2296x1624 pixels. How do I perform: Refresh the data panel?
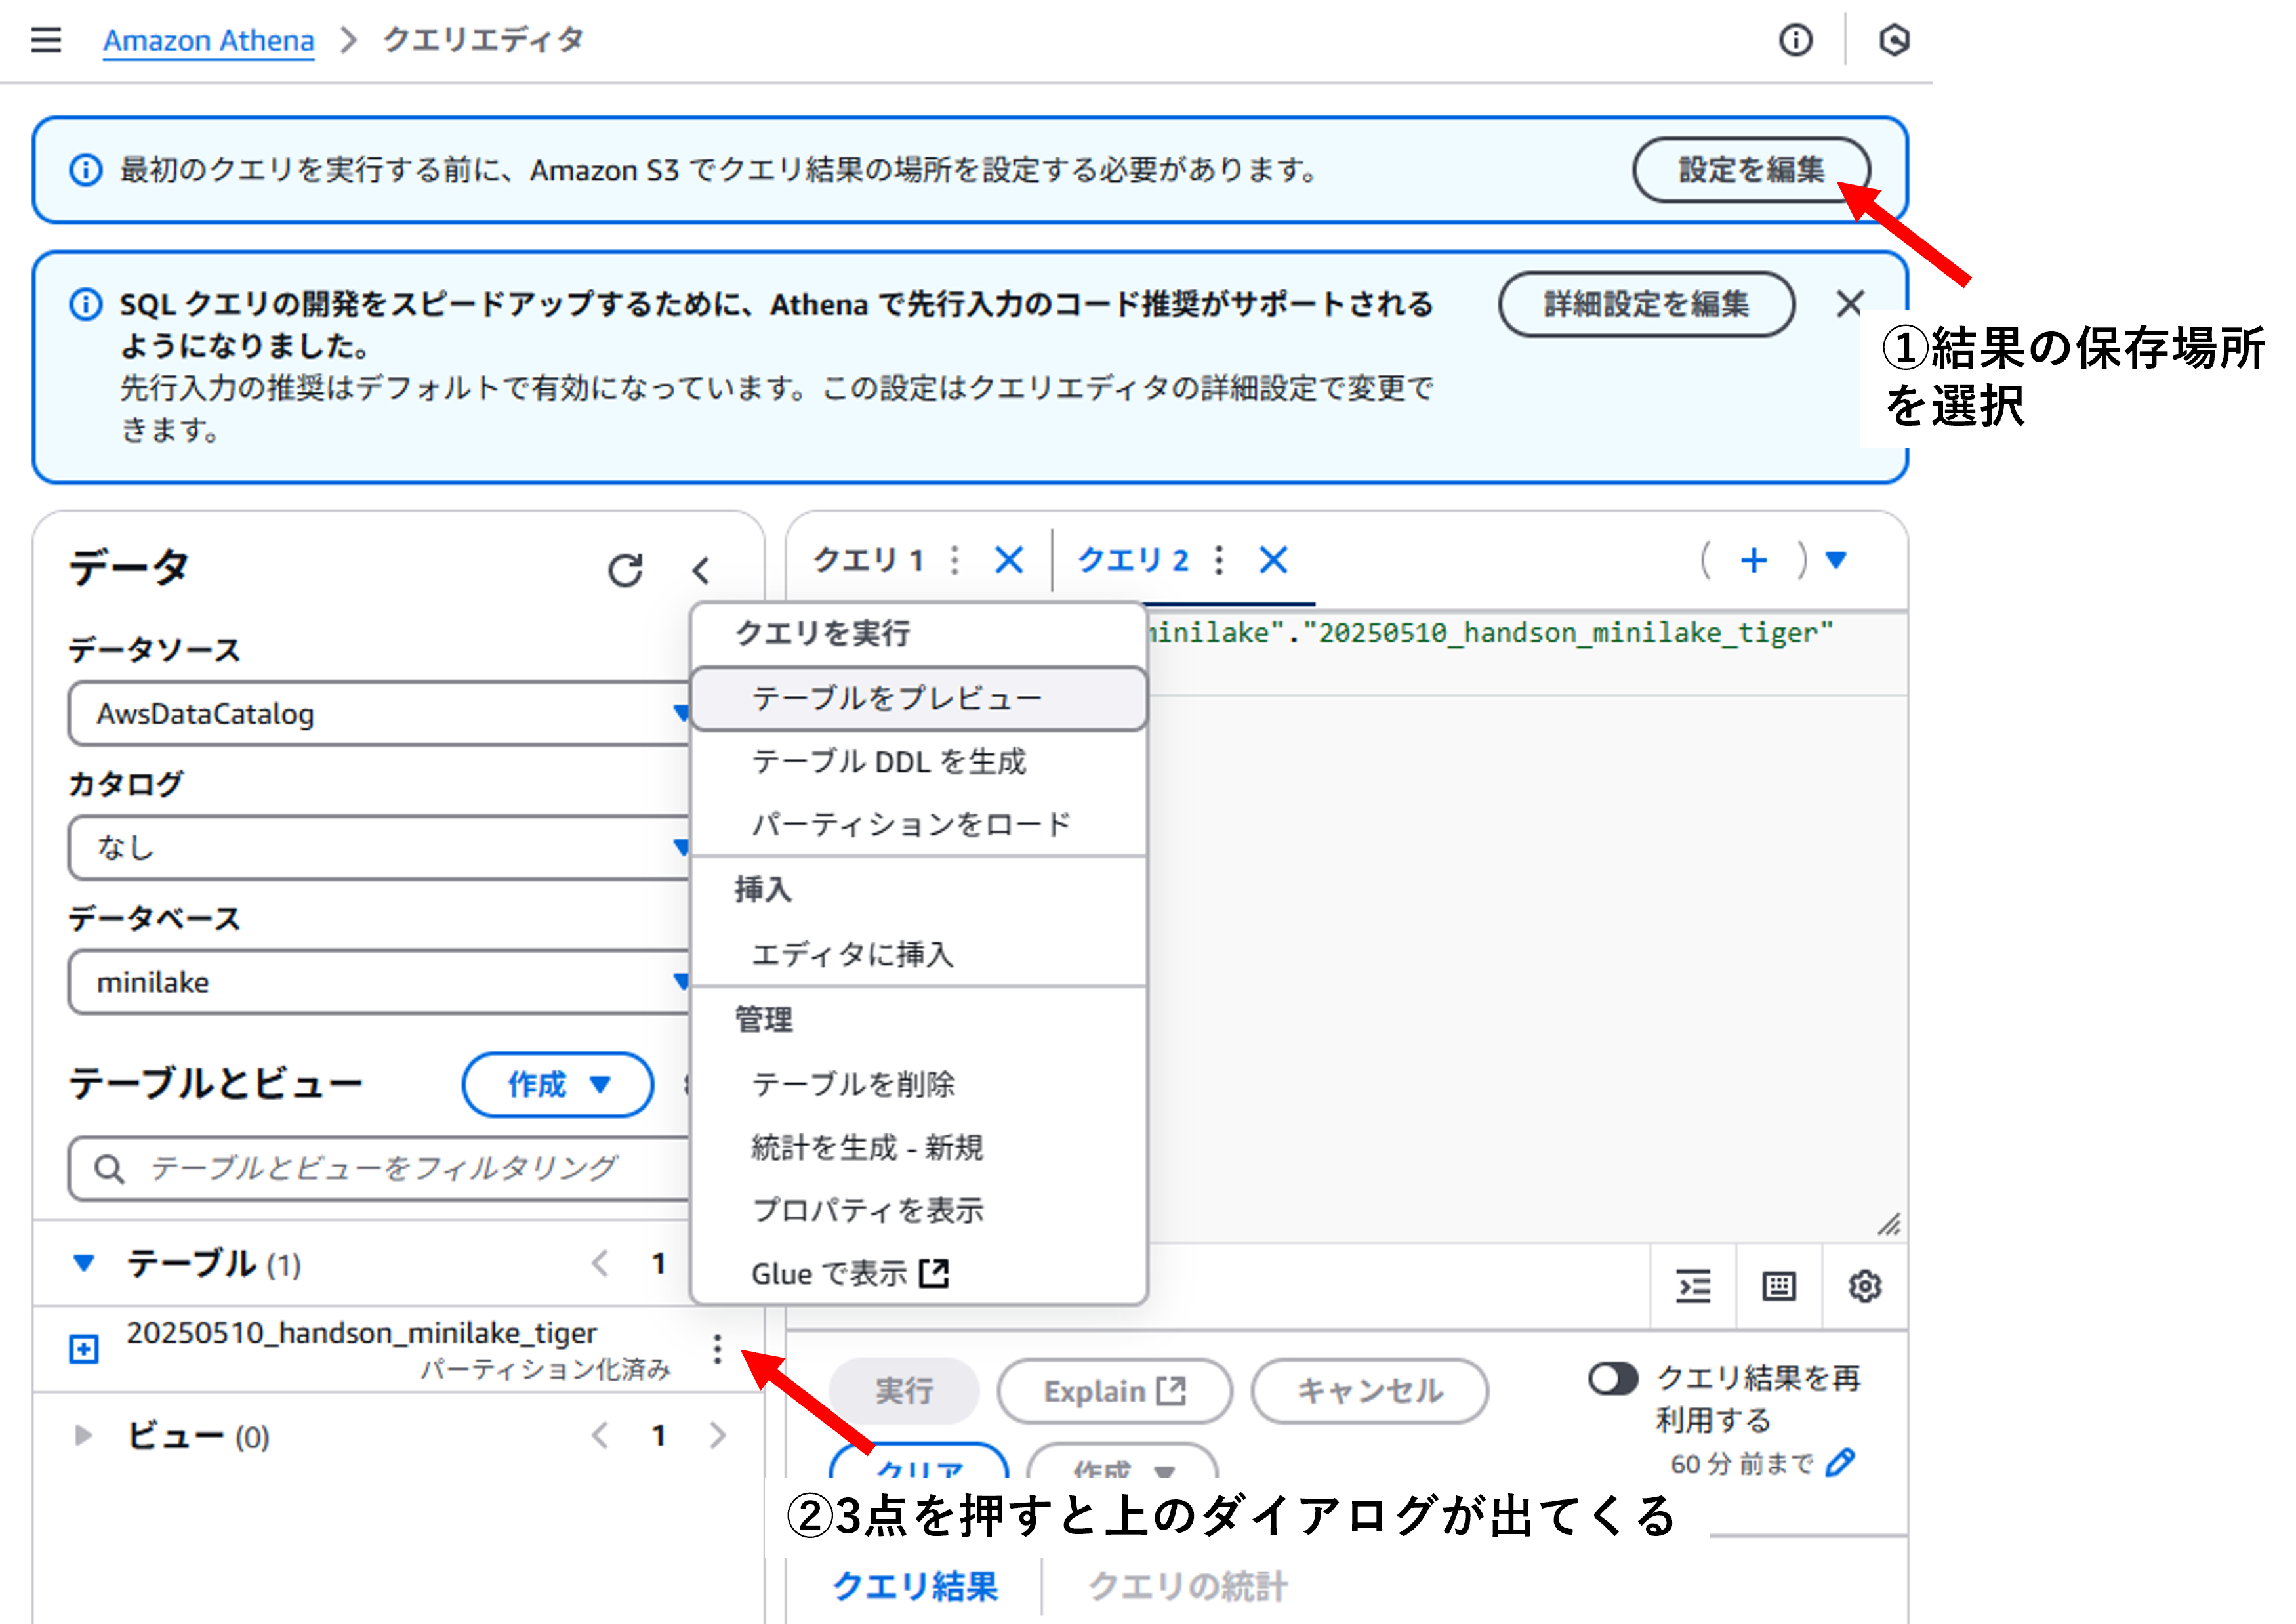click(625, 570)
